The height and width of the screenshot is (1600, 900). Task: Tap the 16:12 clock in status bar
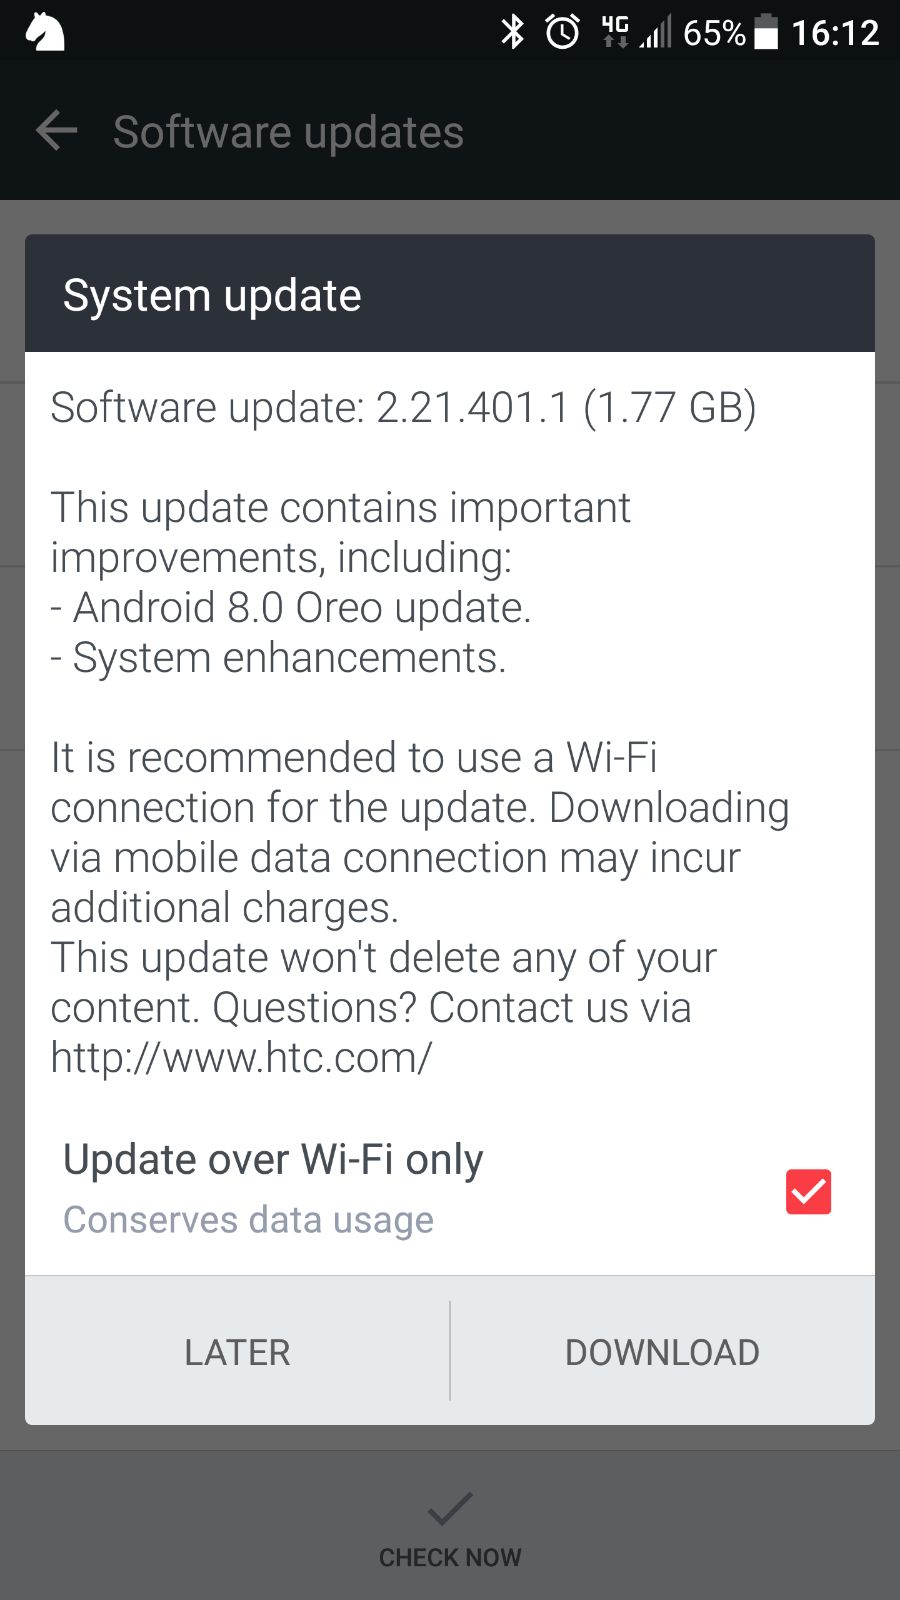click(835, 33)
